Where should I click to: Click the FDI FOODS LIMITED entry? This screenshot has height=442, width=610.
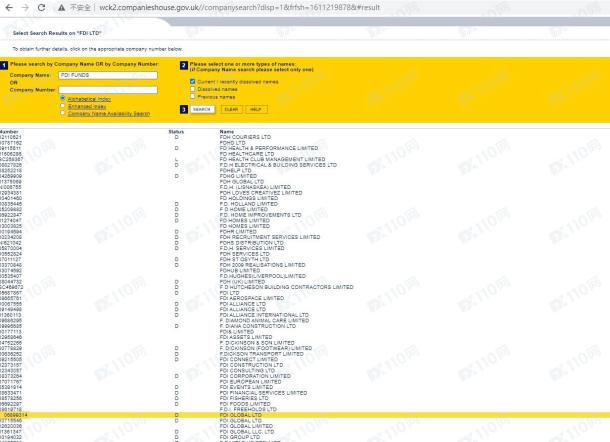click(245, 404)
